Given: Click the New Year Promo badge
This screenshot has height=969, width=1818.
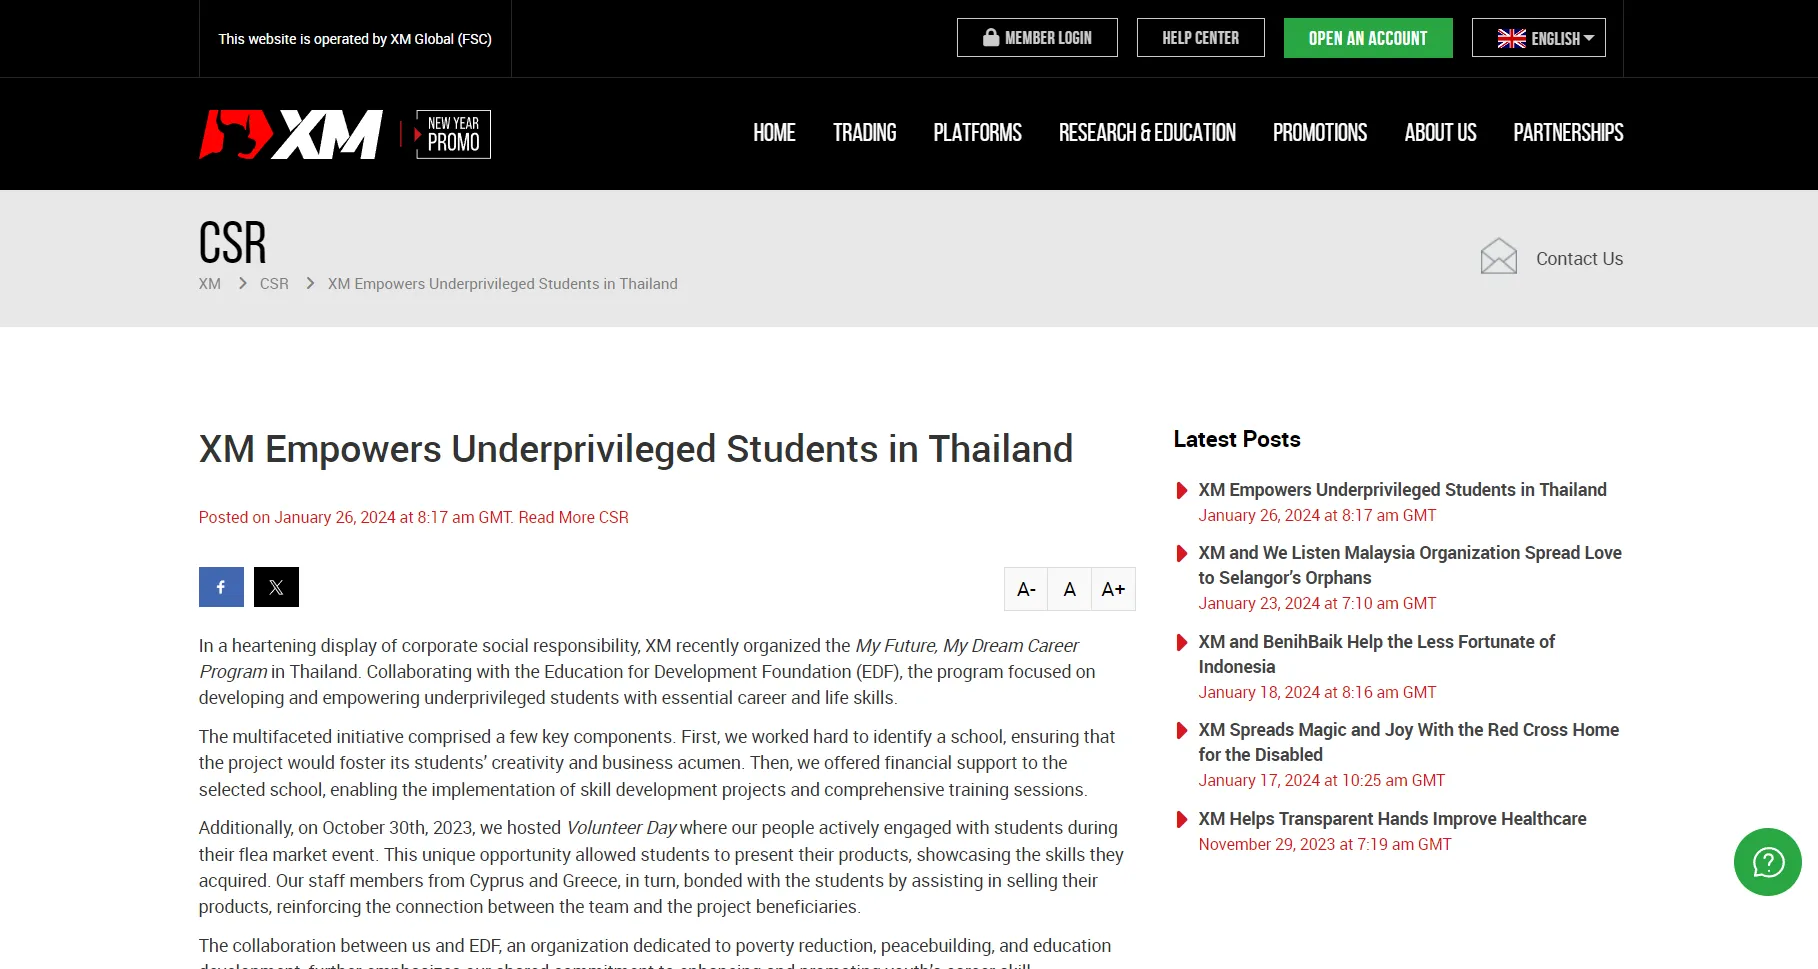Looking at the screenshot, I should tap(452, 134).
